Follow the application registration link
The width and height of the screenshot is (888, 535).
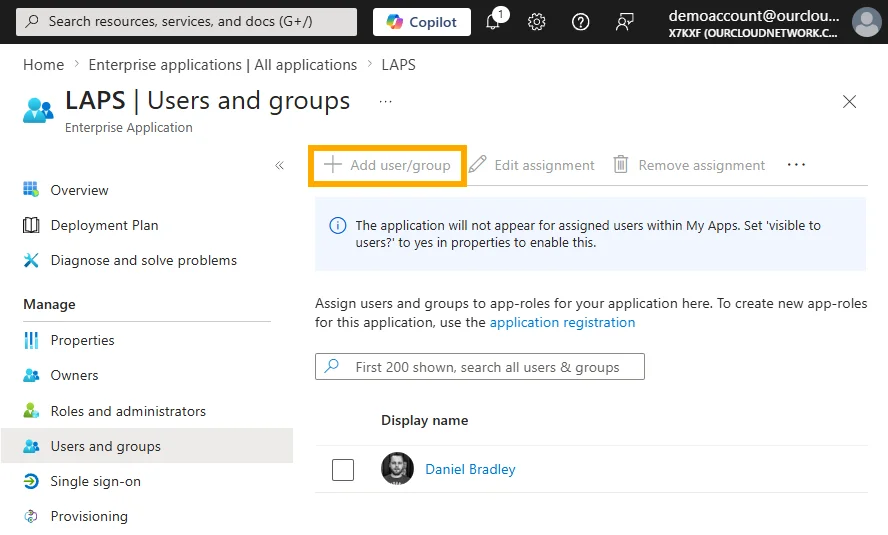pos(562,322)
